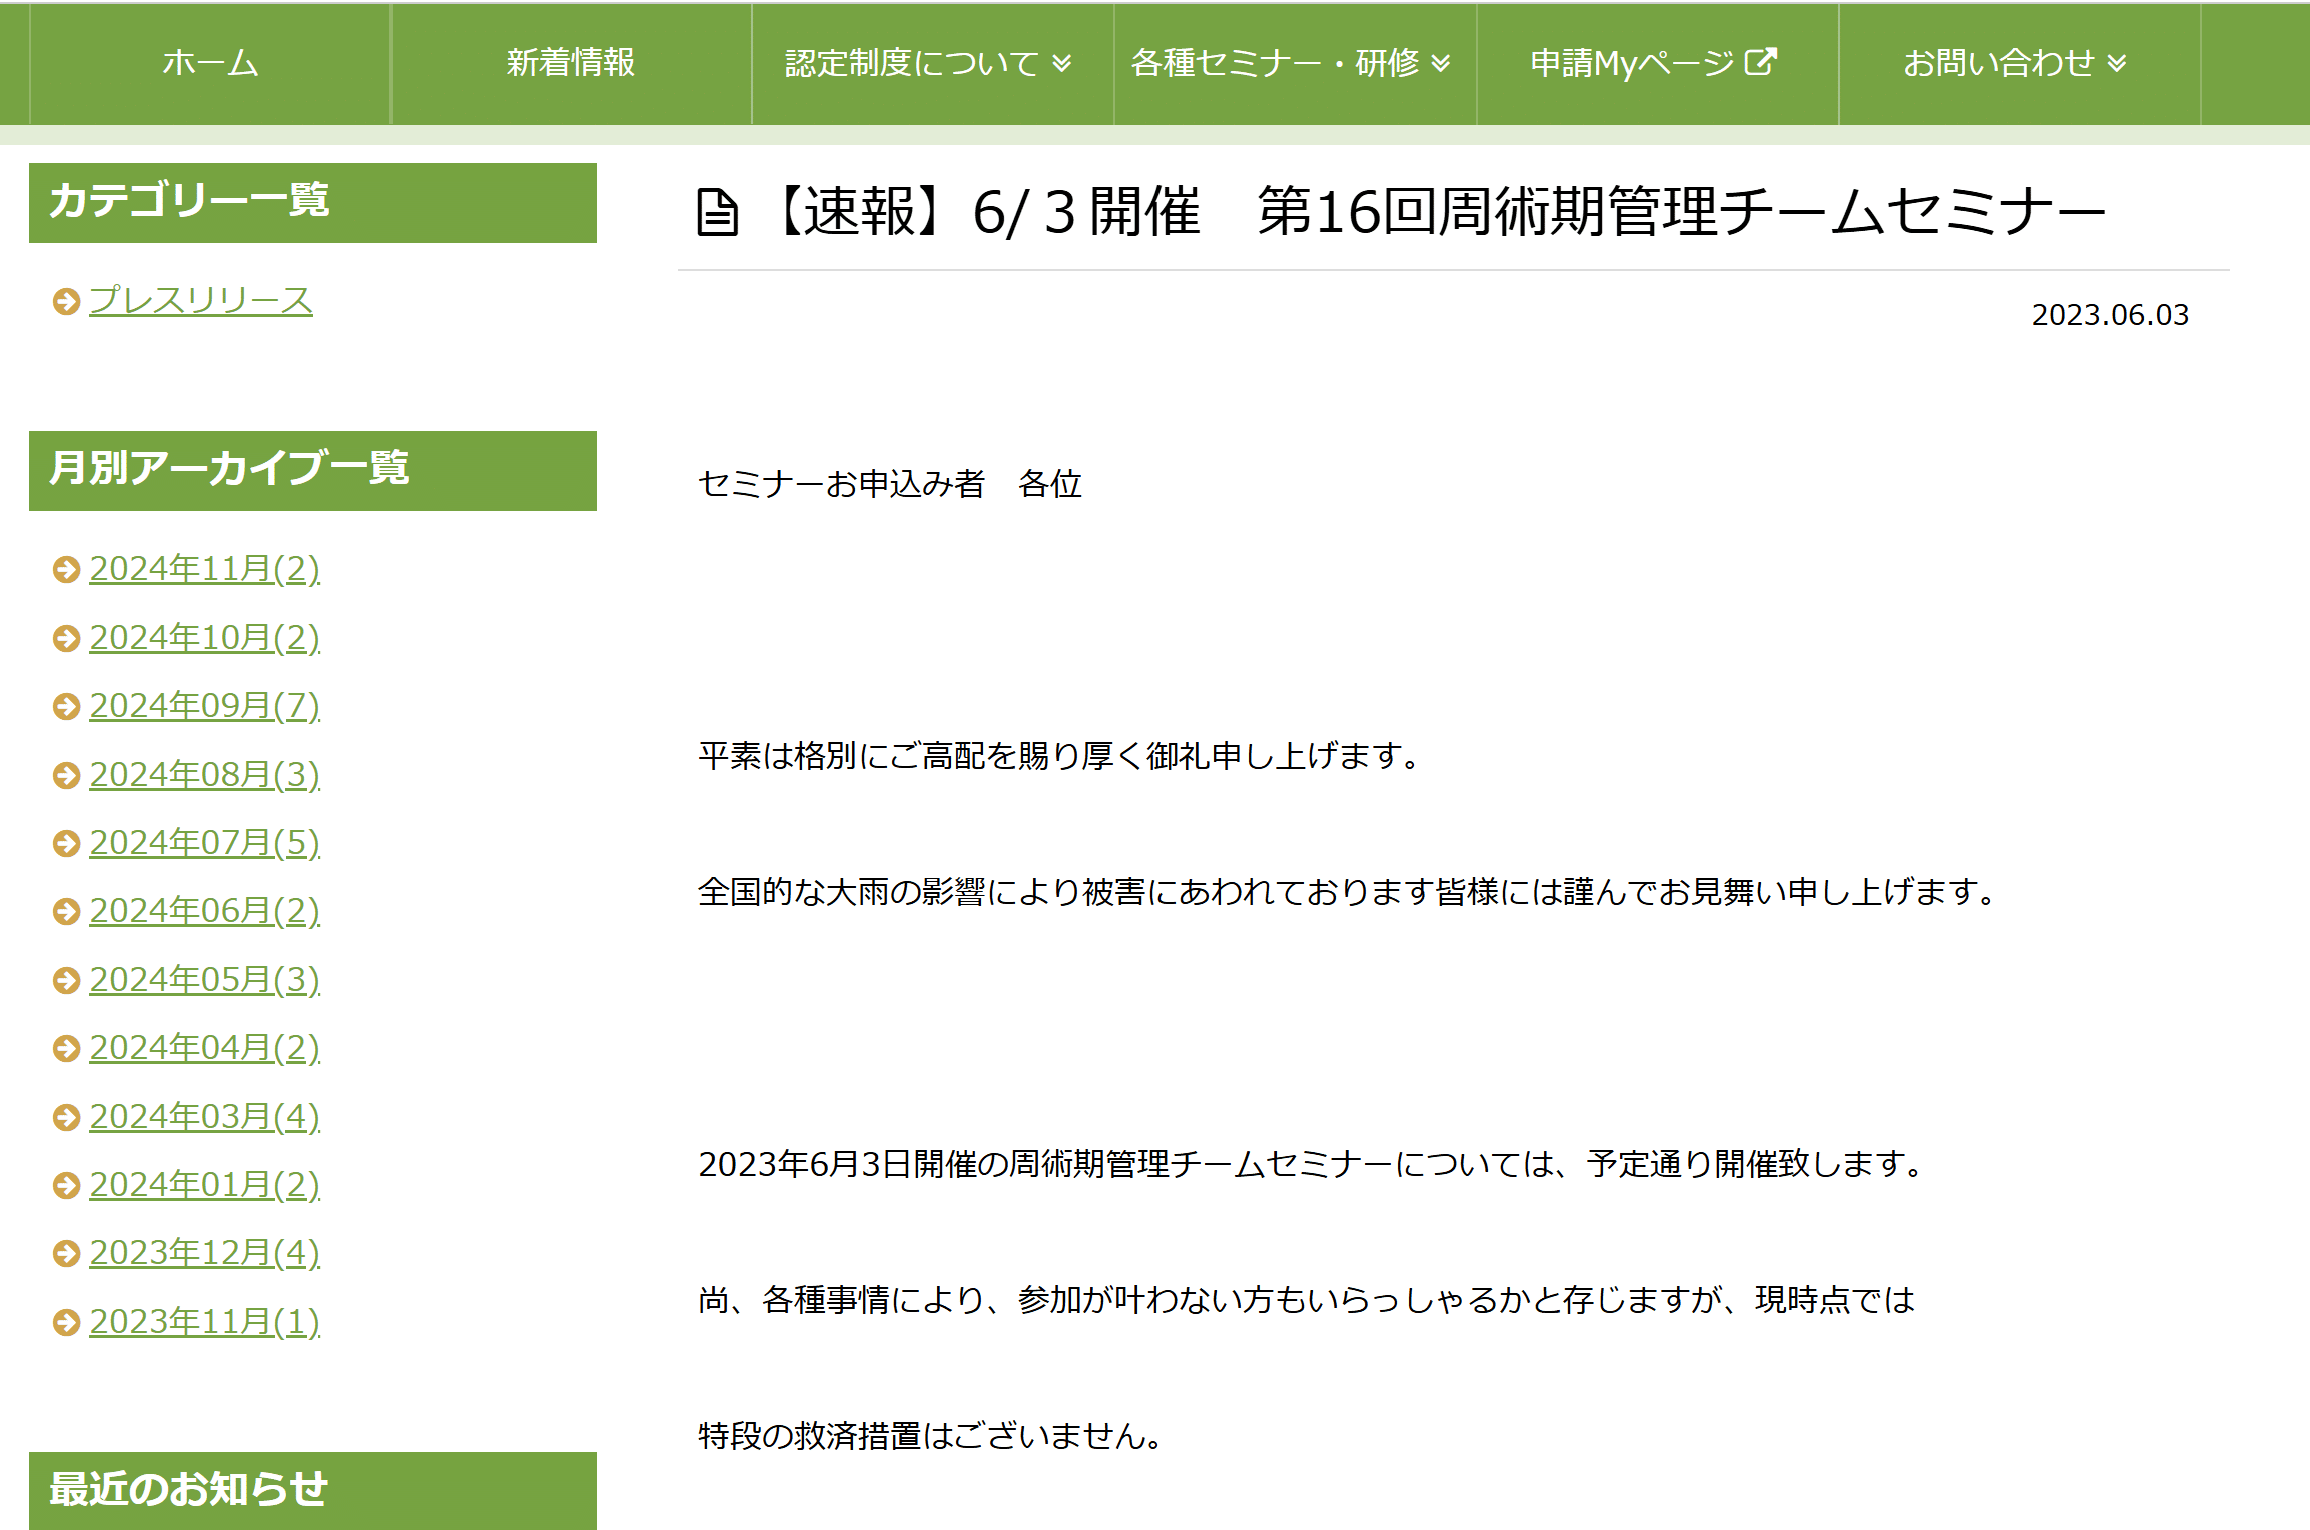Click arrow icon beside 2024年07月(5)
The height and width of the screenshot is (1530, 2310).
pos(66,843)
